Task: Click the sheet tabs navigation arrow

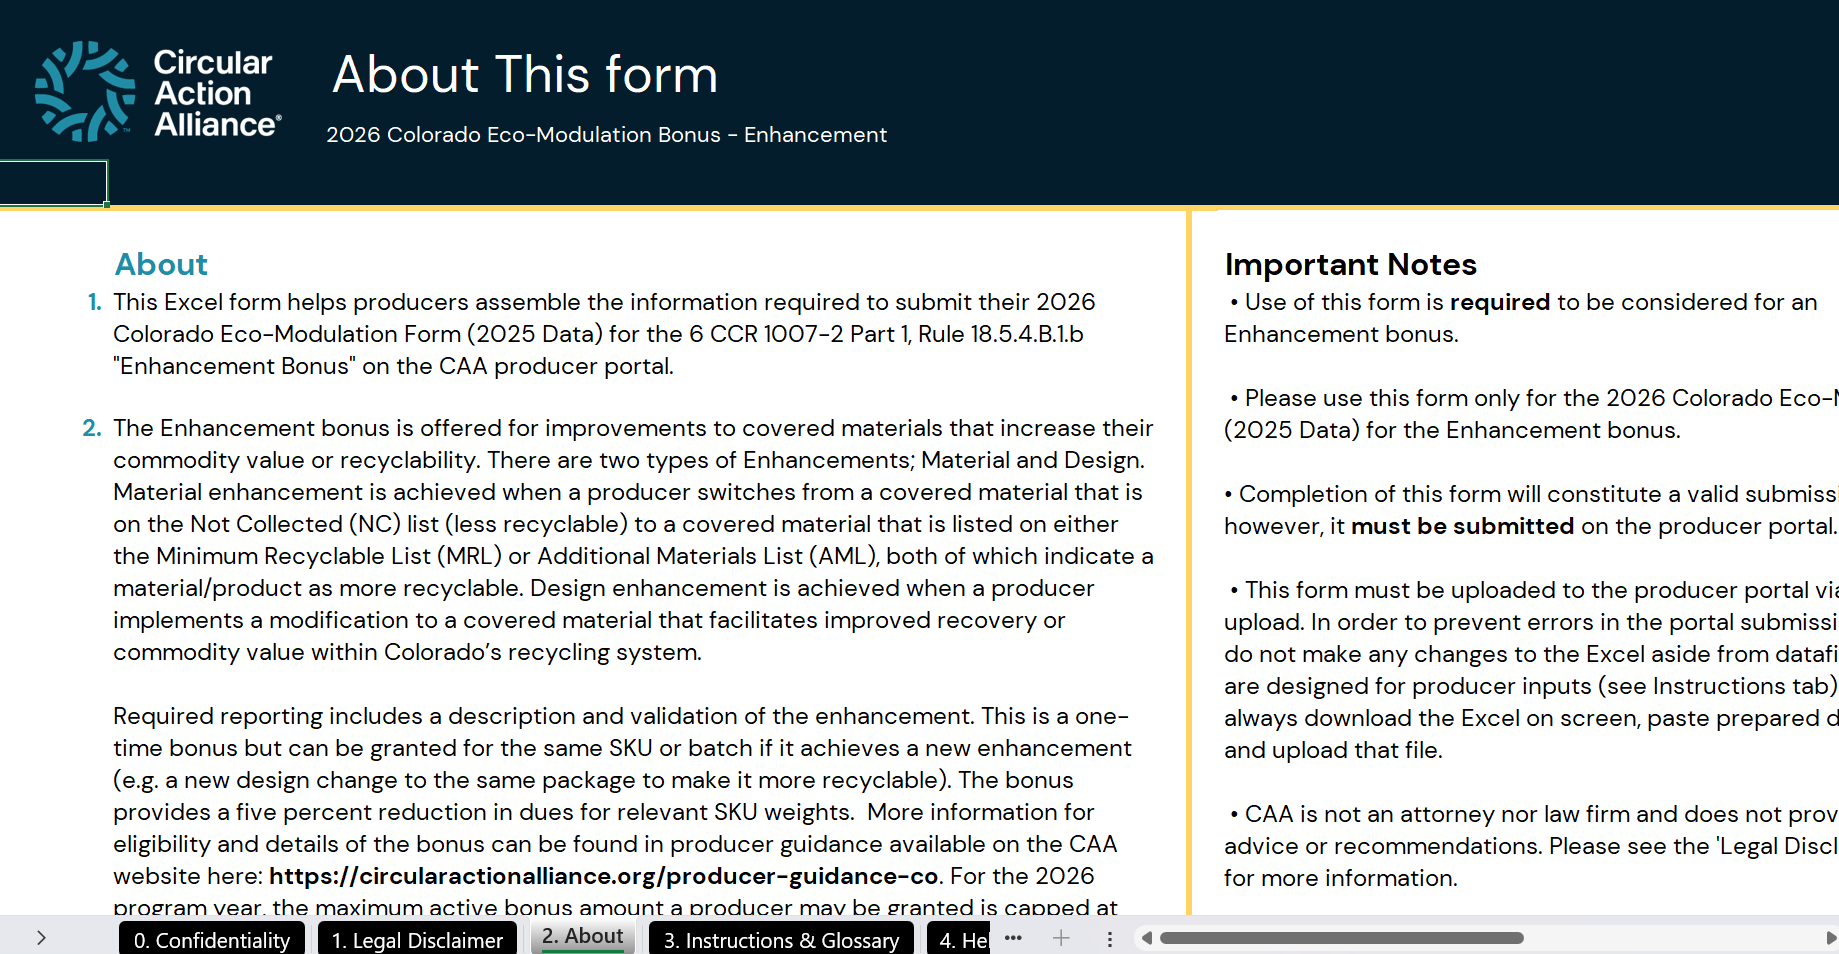Action: [x=41, y=938]
